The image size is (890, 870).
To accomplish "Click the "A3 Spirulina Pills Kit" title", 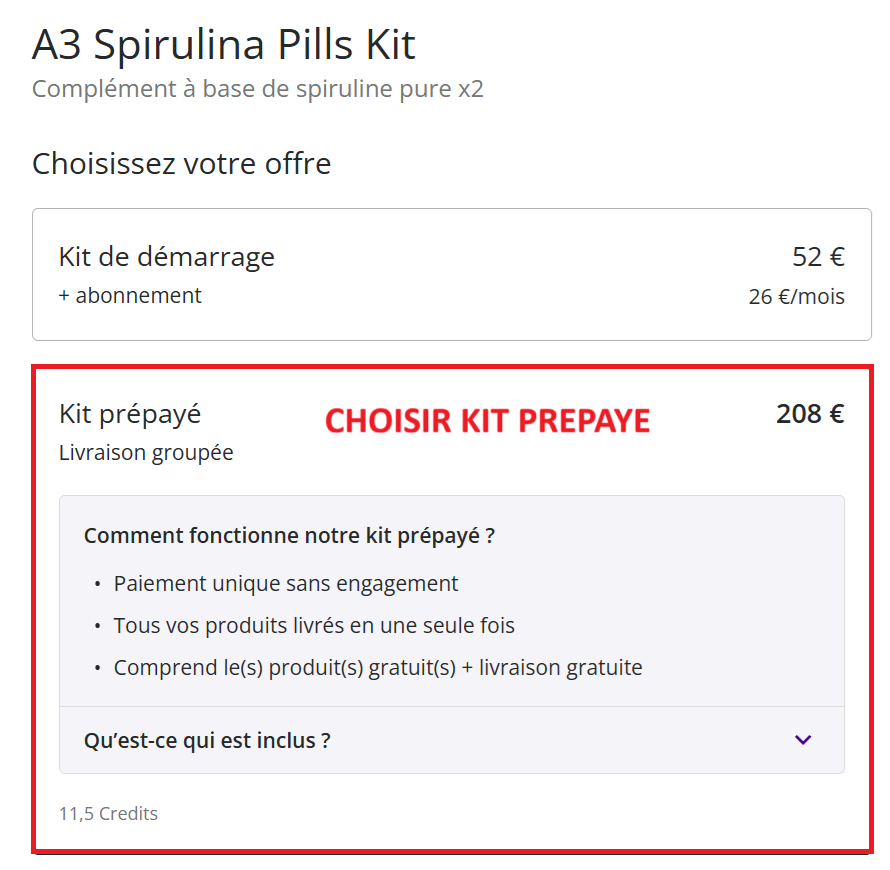I will (224, 45).
